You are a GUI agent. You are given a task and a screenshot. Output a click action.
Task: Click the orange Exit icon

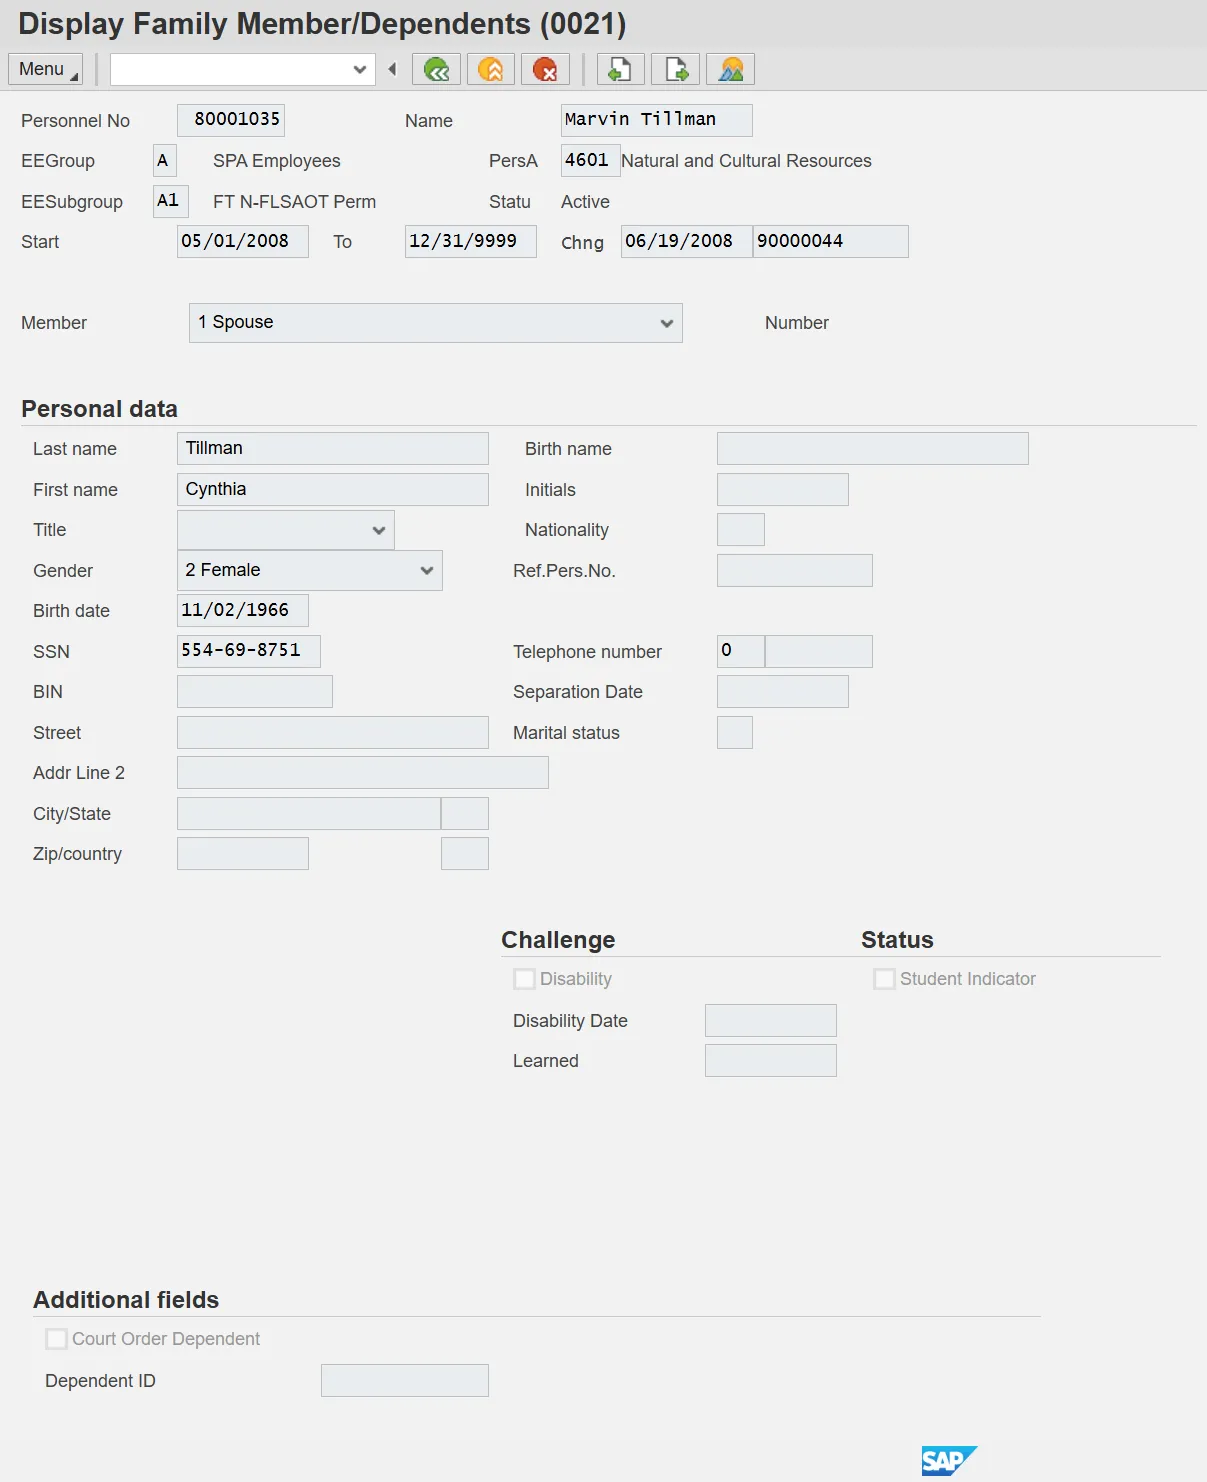pyautogui.click(x=491, y=69)
